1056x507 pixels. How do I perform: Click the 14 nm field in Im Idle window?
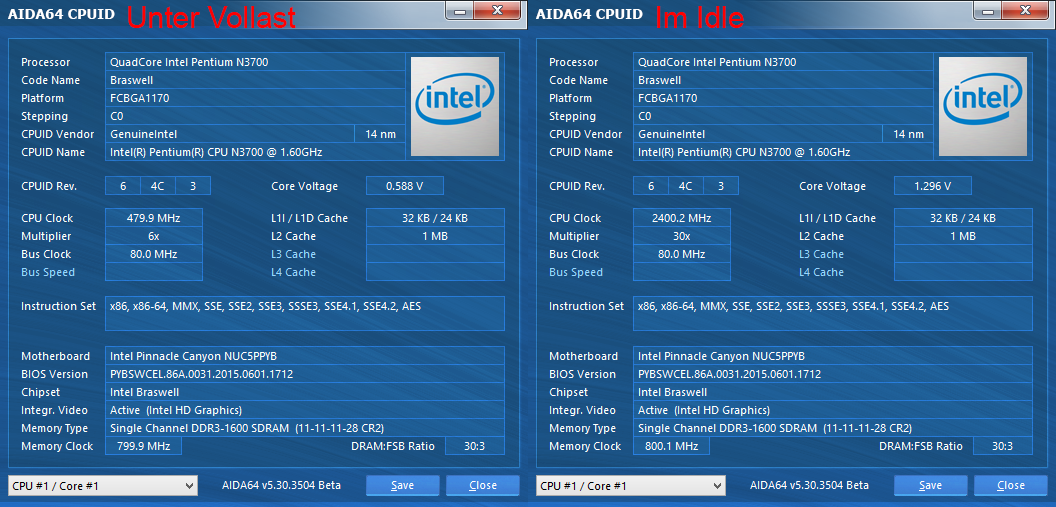[x=909, y=134]
